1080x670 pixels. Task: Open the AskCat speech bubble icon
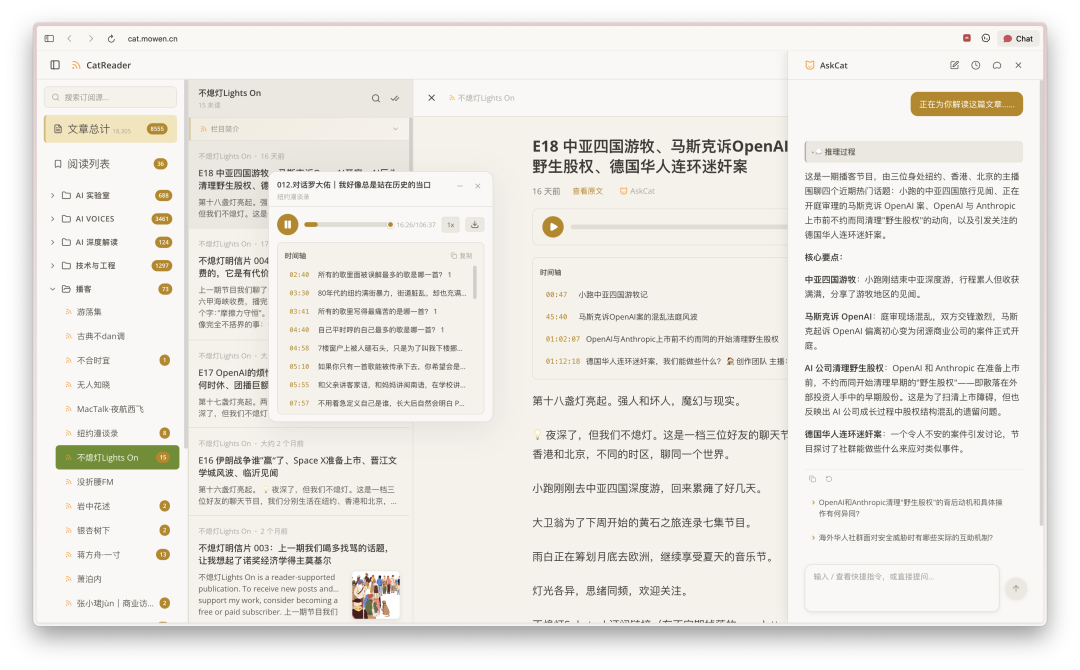click(x=997, y=65)
